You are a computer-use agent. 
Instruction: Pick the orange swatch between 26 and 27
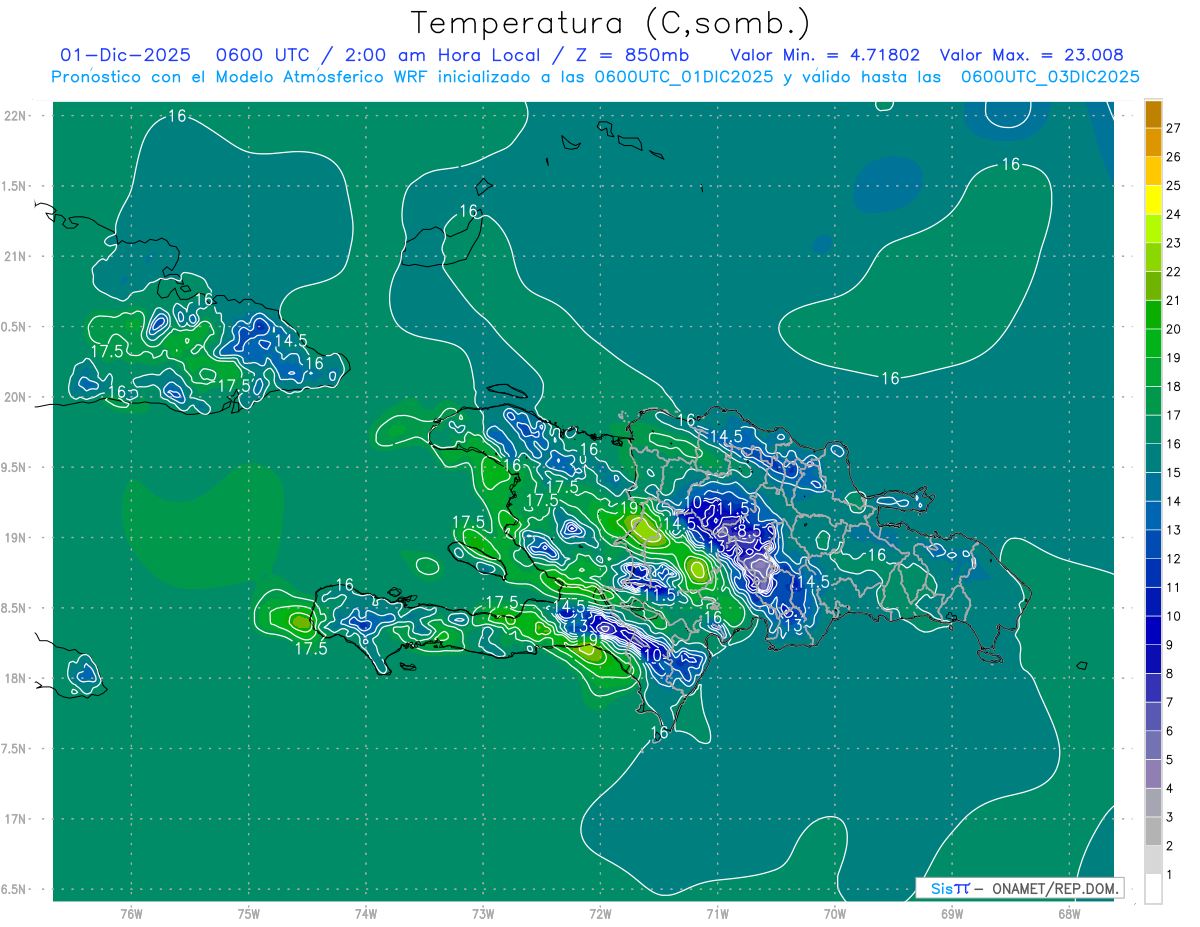tap(1153, 142)
